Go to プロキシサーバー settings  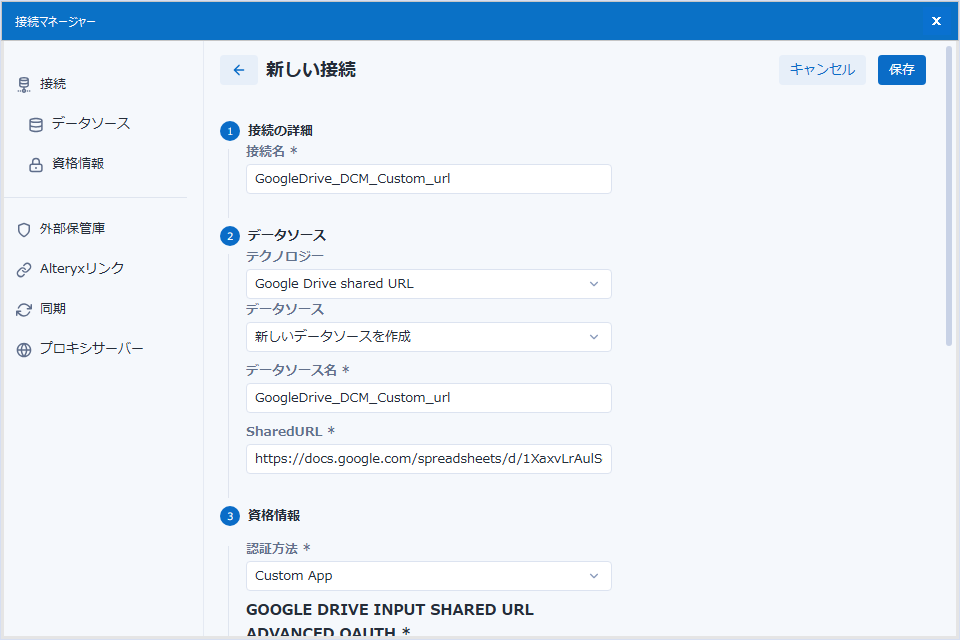(91, 349)
